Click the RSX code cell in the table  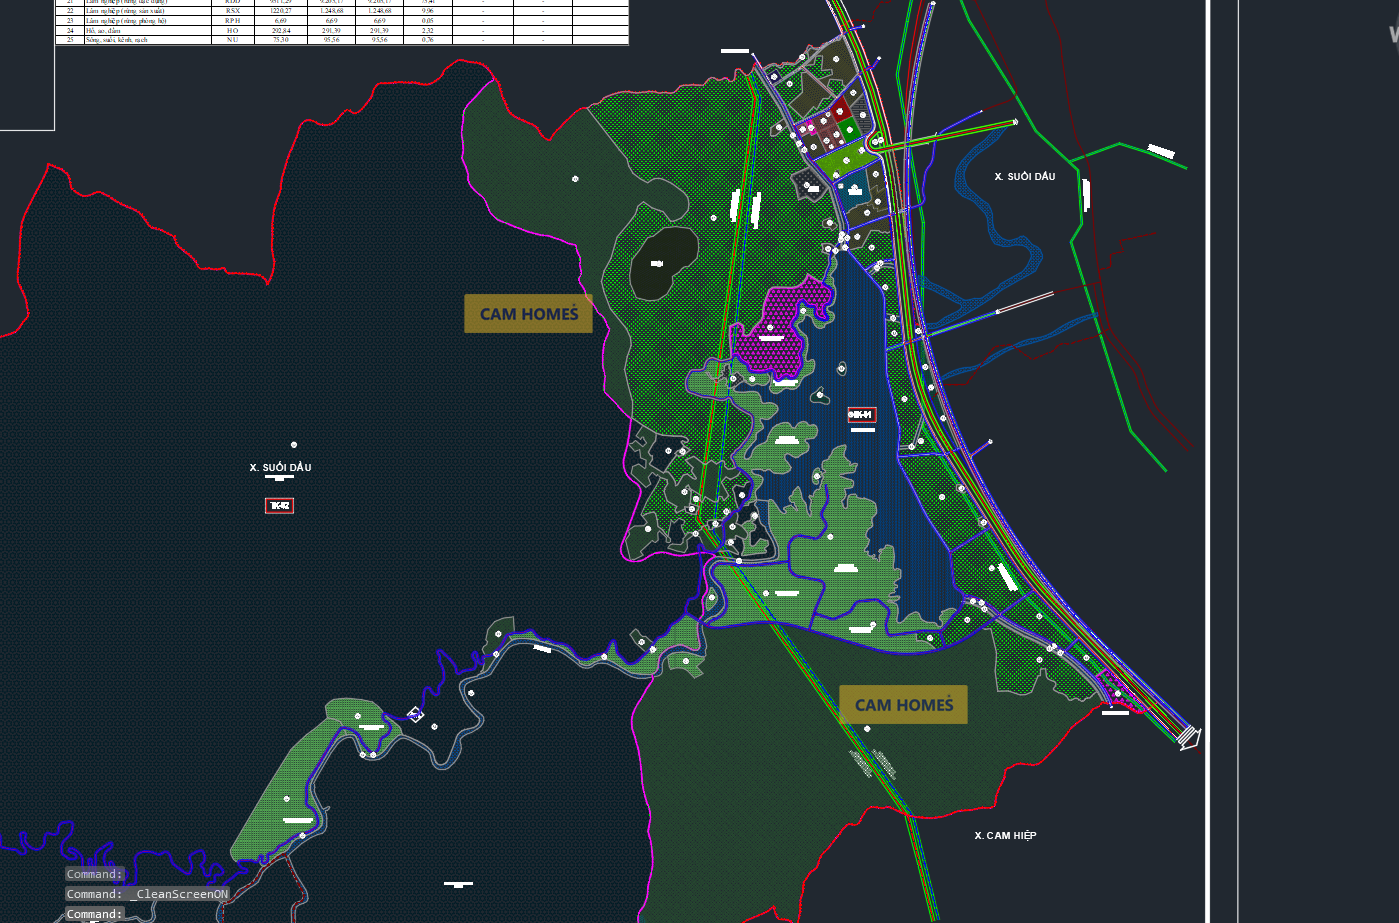pyautogui.click(x=233, y=11)
